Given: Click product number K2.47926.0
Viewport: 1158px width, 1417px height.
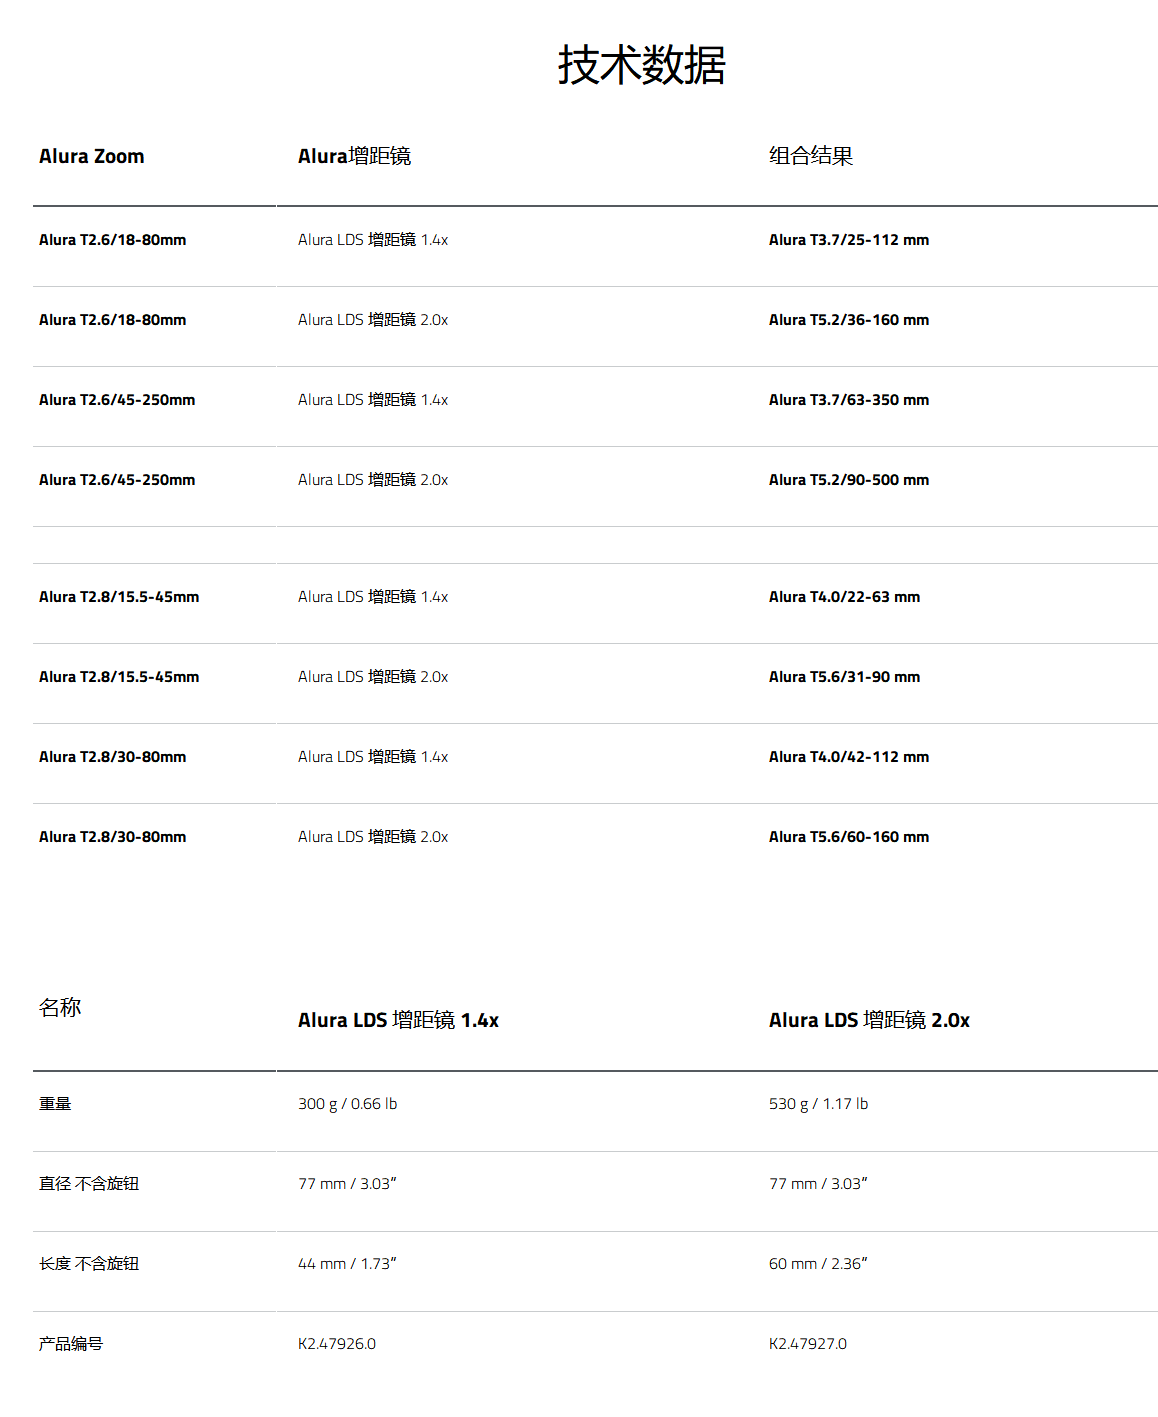Looking at the screenshot, I should pyautogui.click(x=337, y=1344).
